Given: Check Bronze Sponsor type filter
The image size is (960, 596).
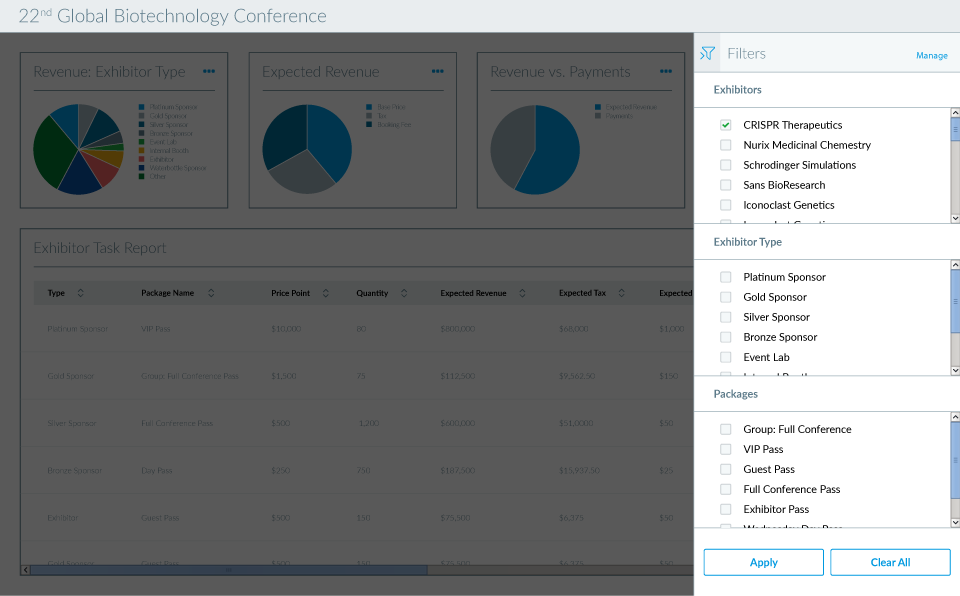Looking at the screenshot, I should point(726,337).
